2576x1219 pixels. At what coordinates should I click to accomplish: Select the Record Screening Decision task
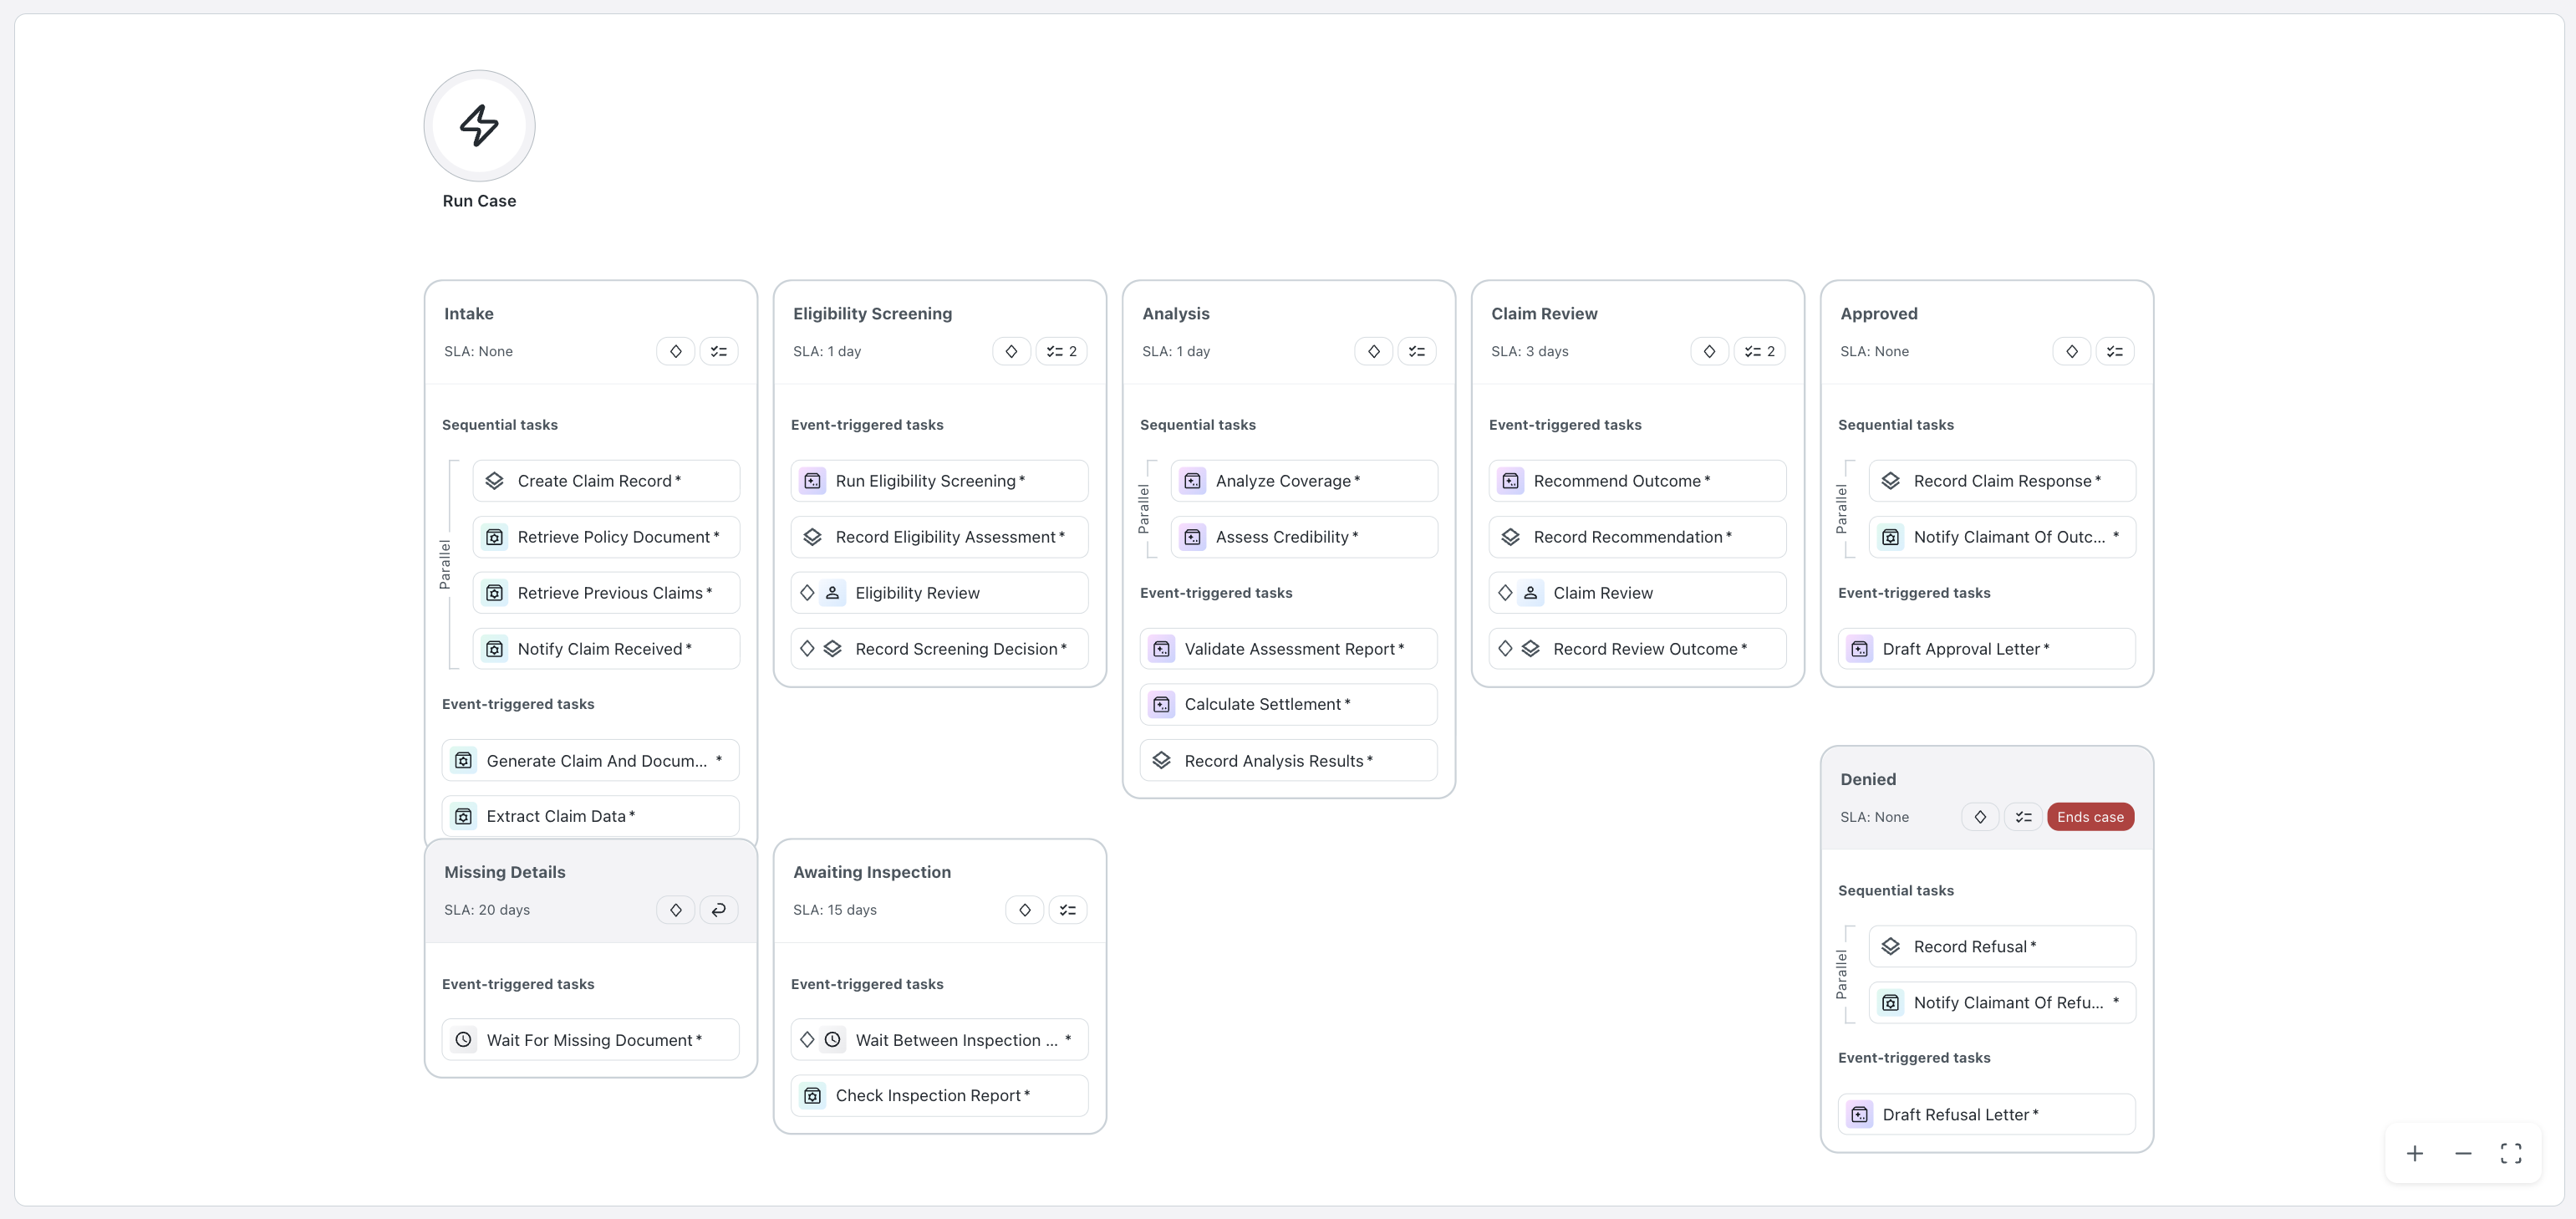click(x=939, y=649)
